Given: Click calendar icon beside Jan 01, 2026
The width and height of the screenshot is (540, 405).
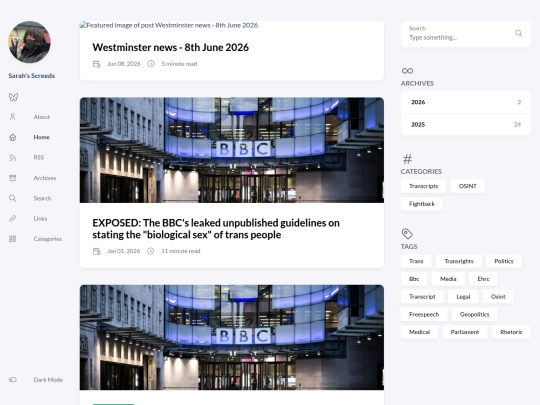Looking at the screenshot, I should [97, 251].
